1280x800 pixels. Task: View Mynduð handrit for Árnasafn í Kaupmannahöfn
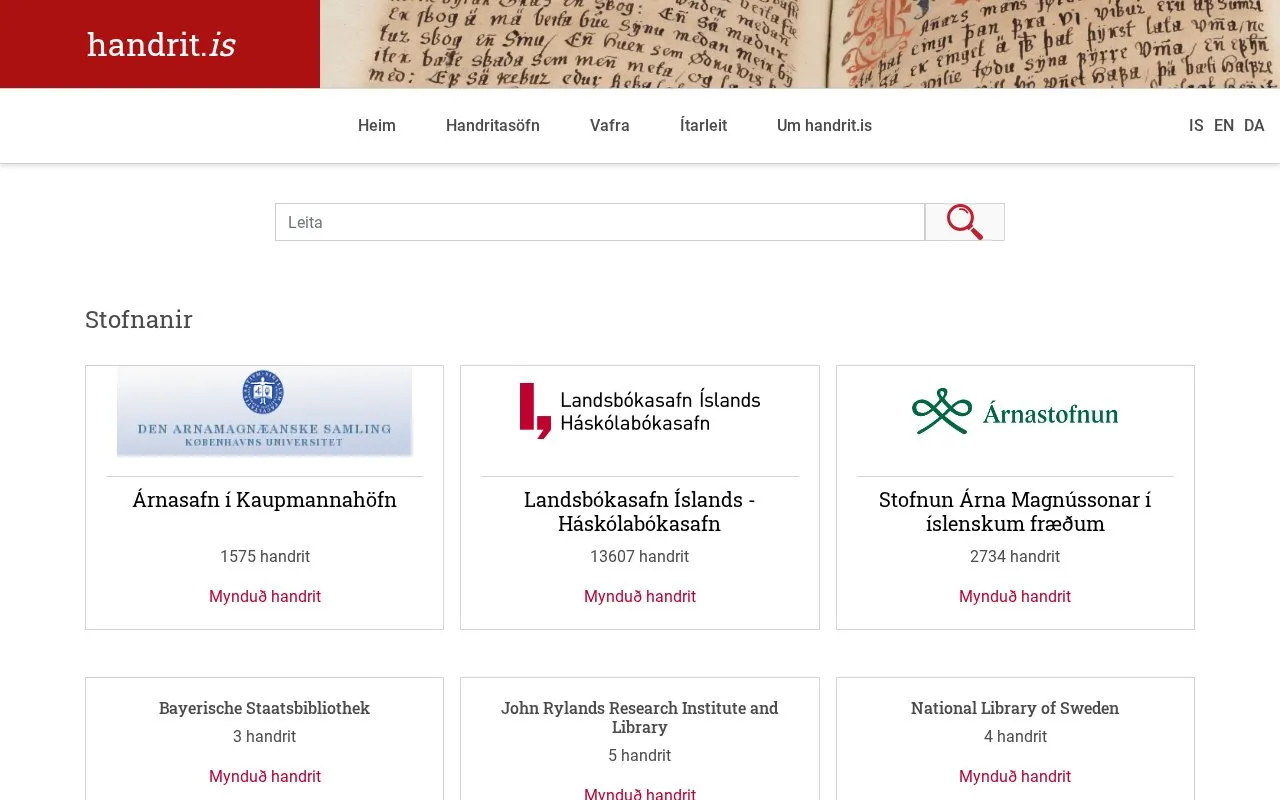point(265,596)
